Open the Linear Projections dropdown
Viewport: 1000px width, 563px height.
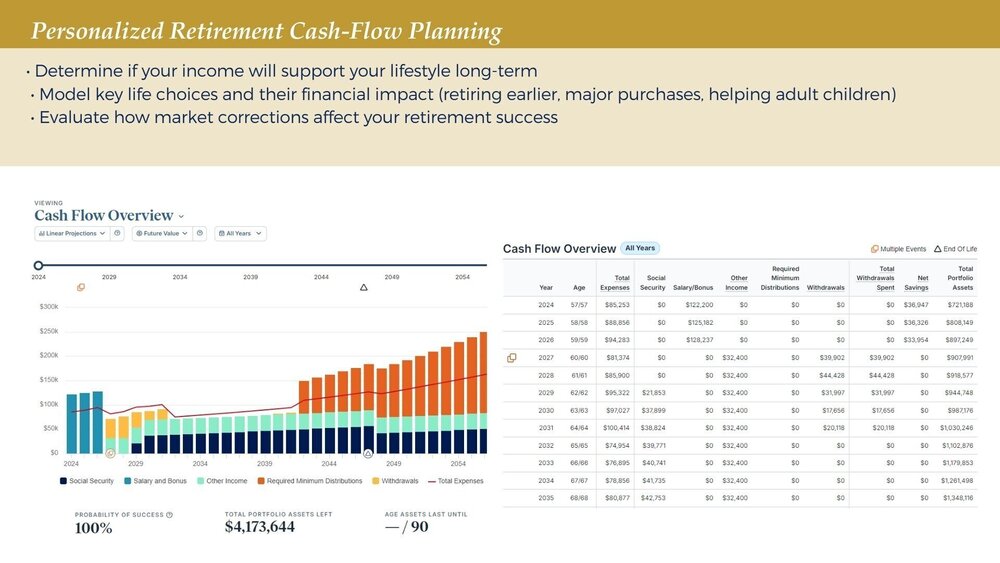click(71, 234)
